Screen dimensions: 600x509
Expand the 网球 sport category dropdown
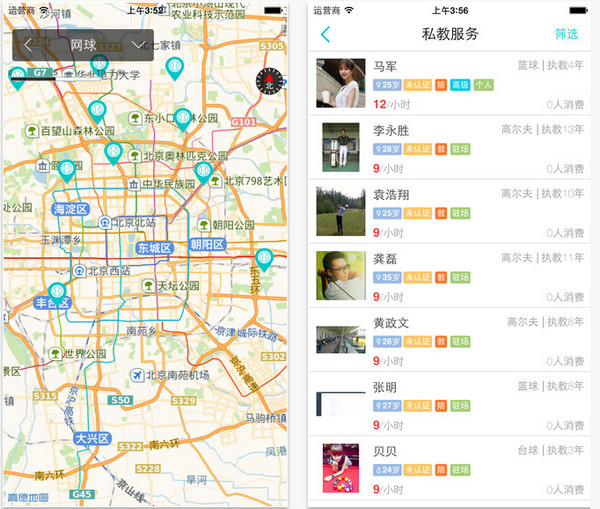click(x=138, y=45)
